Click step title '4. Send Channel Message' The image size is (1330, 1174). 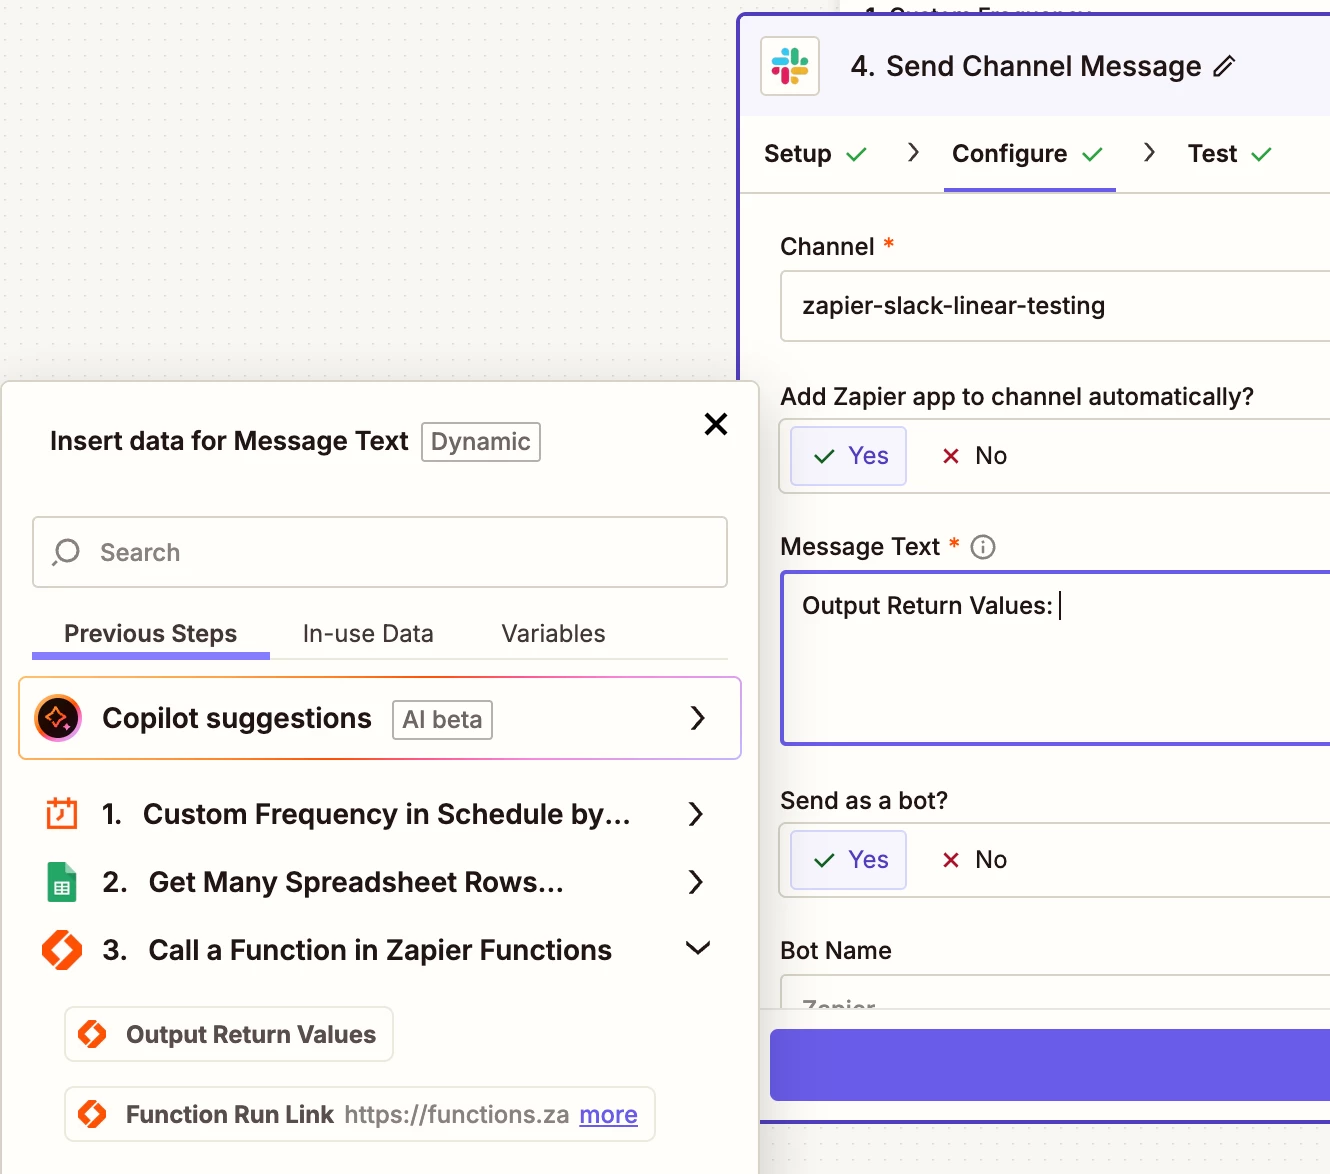point(1026,66)
